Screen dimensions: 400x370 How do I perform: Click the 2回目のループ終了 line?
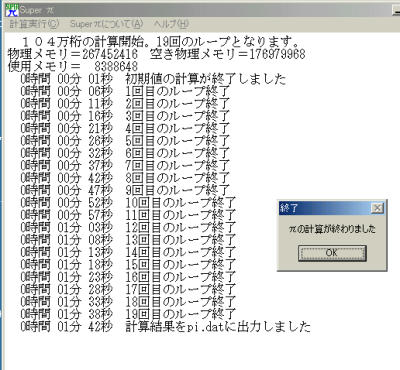click(x=125, y=103)
